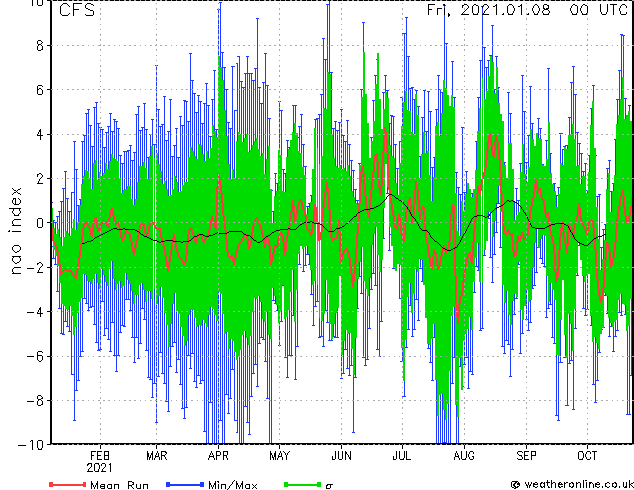The height and width of the screenshot is (490, 634).
Task: Click the AUG month label
Action: [464, 456]
